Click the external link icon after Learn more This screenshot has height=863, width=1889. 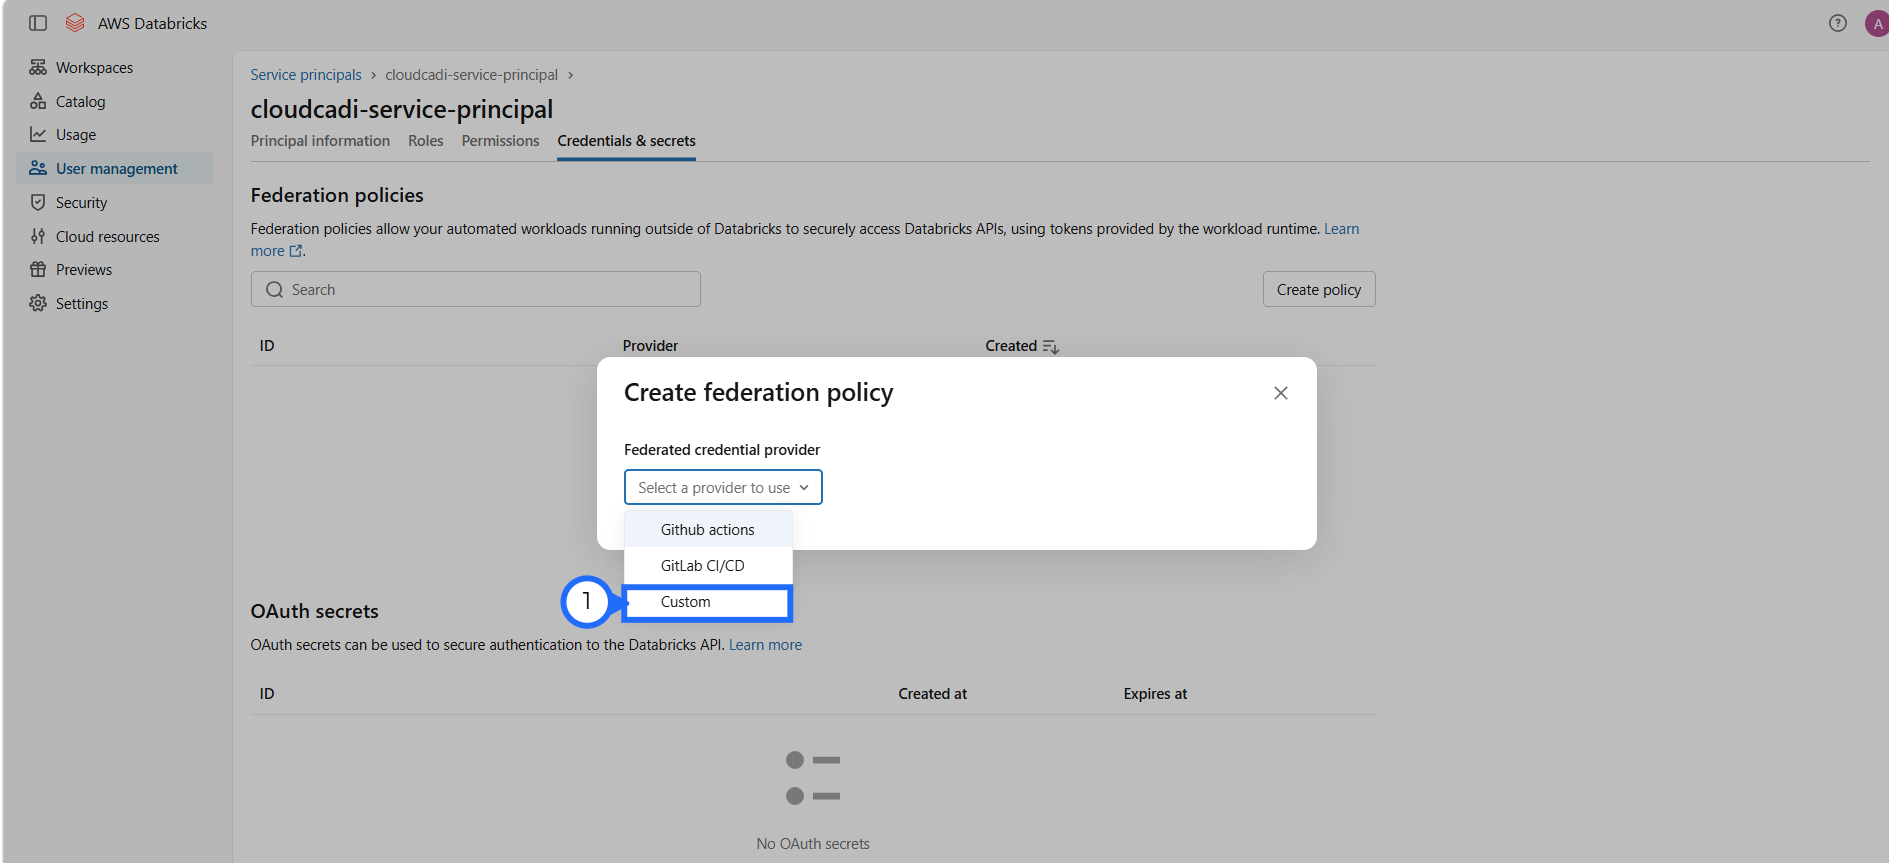pos(296,251)
